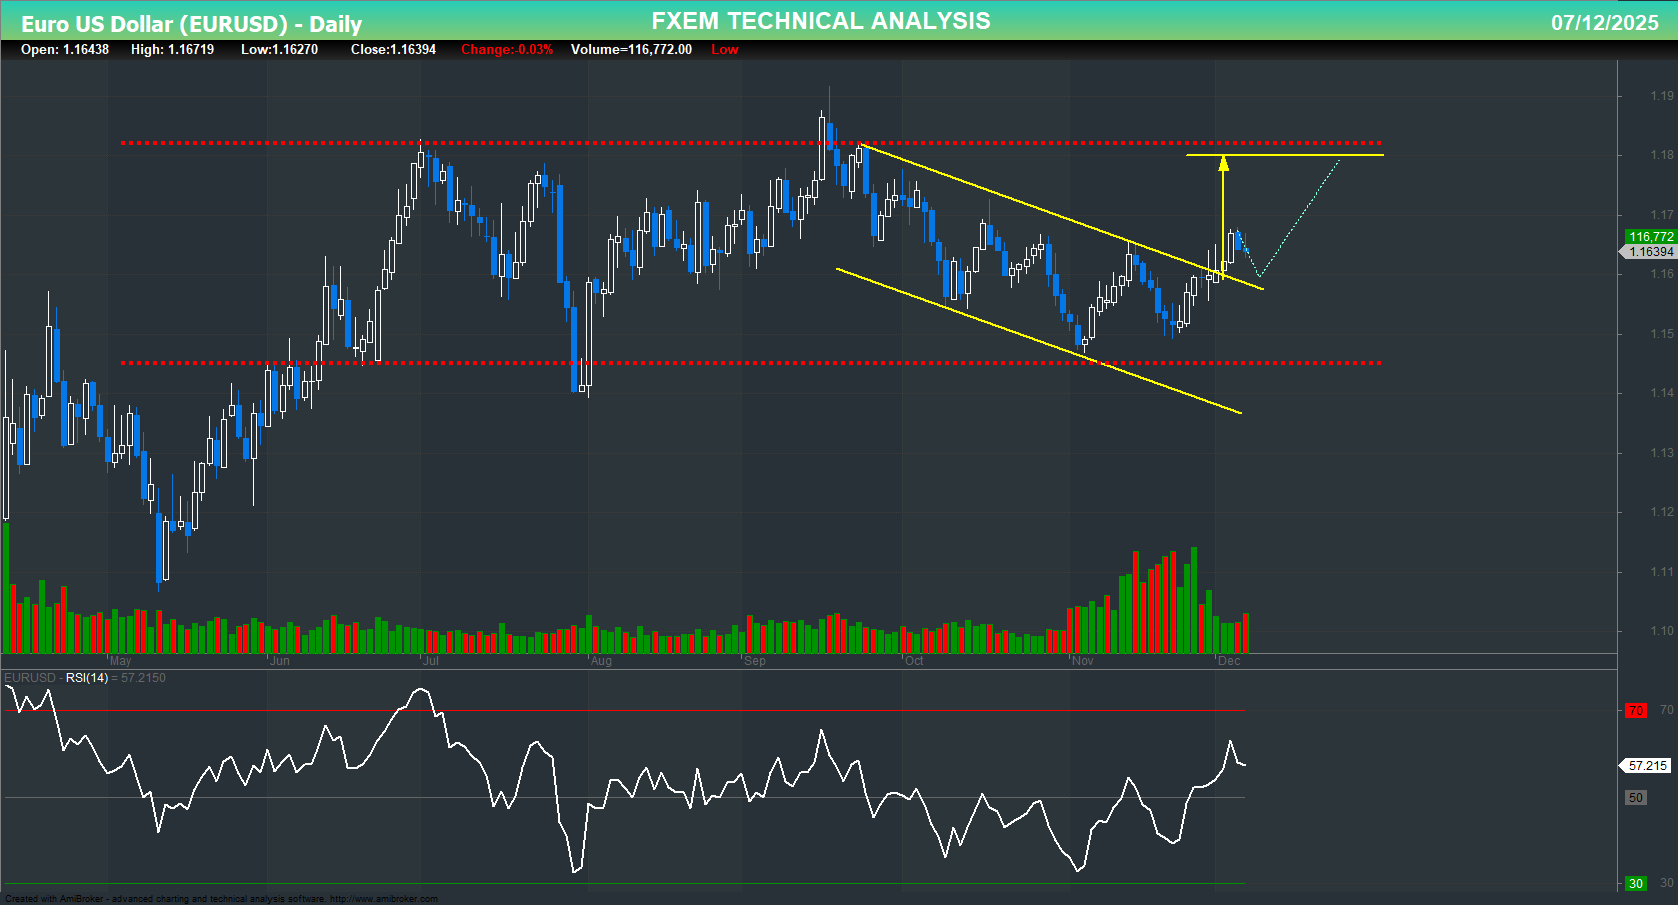Click the green 116,772 volume price tag
This screenshot has width=1678, height=905.
pos(1651,236)
